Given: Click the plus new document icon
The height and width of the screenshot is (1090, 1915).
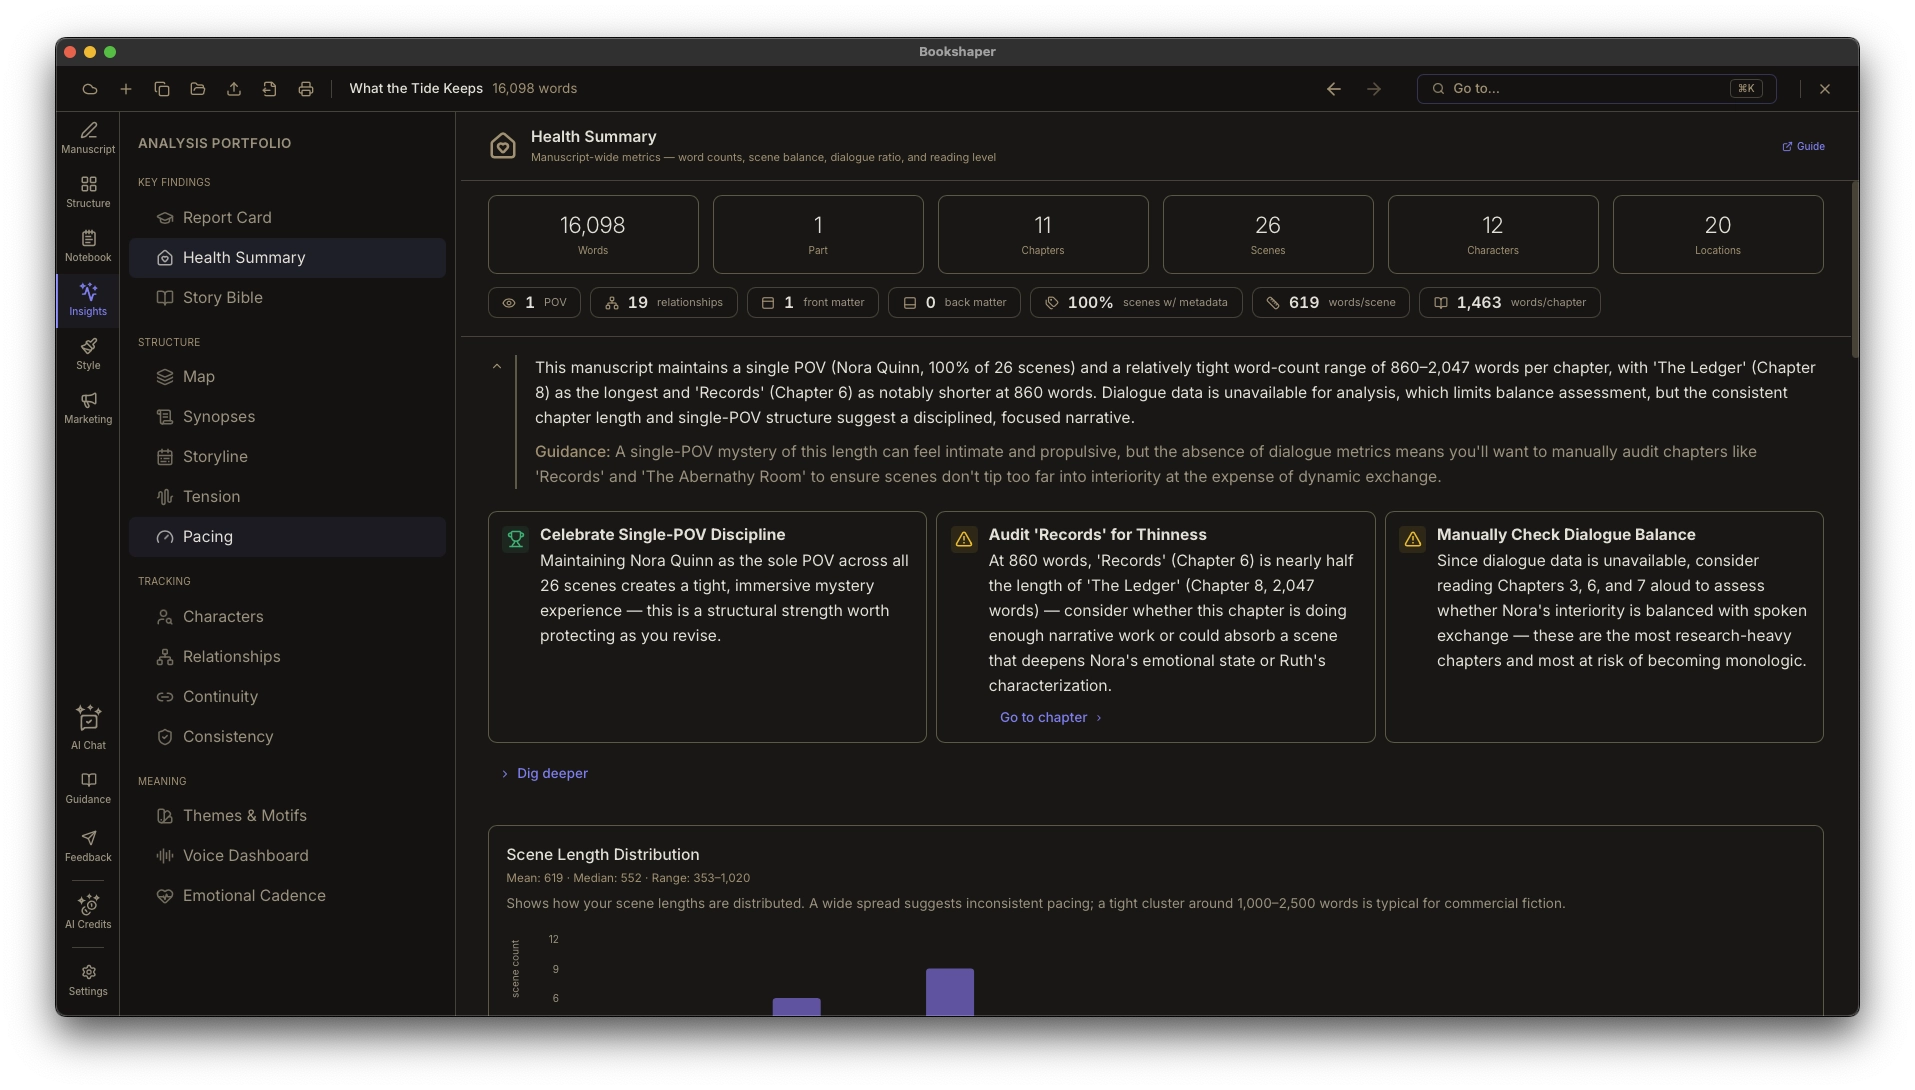Looking at the screenshot, I should click(x=126, y=89).
